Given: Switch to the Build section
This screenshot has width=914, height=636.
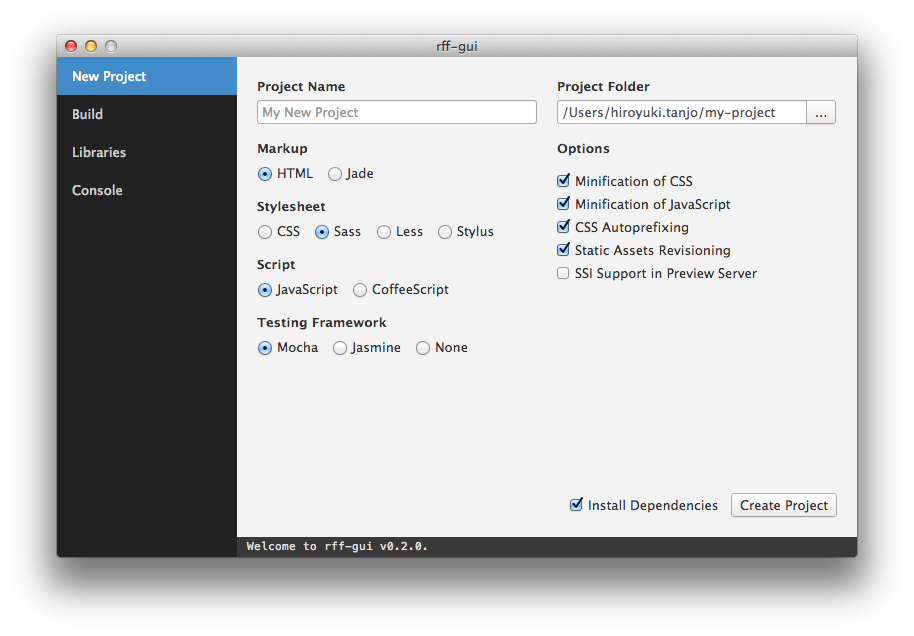Looking at the screenshot, I should [147, 114].
